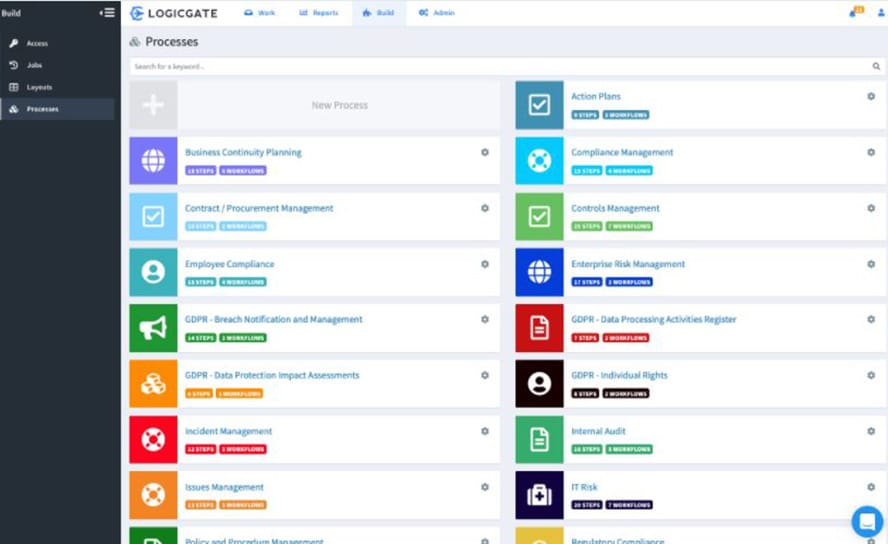
Task: Open the chat support bubble icon
Action: (x=866, y=521)
